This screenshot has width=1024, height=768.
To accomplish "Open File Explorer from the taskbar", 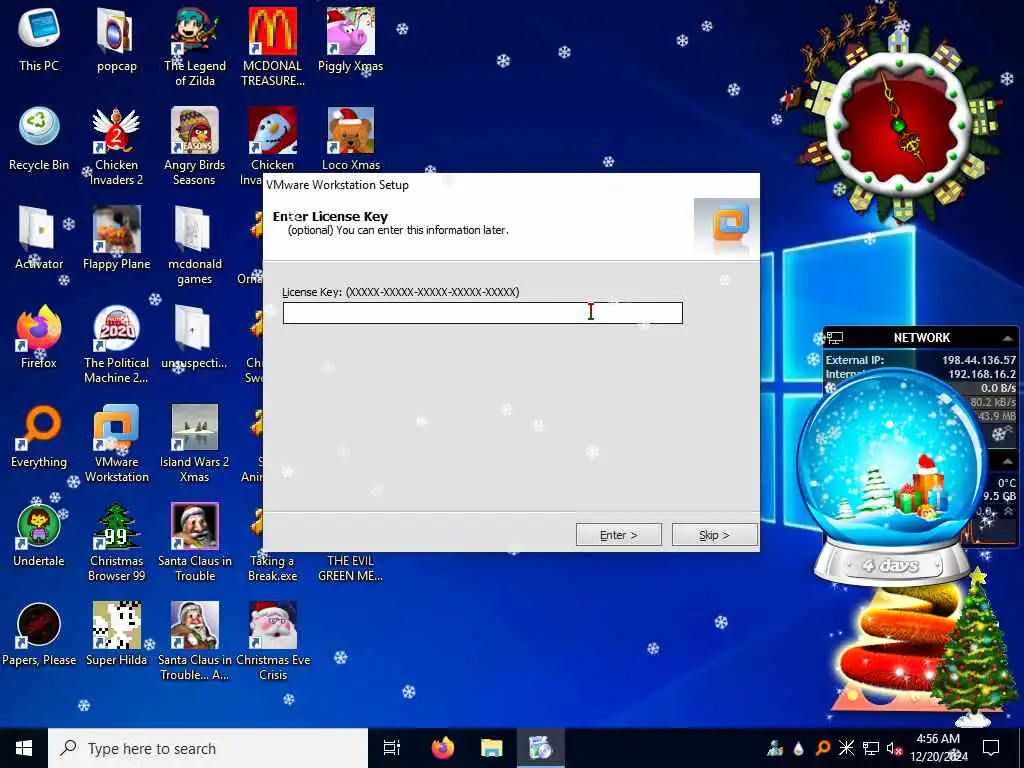I will click(492, 748).
